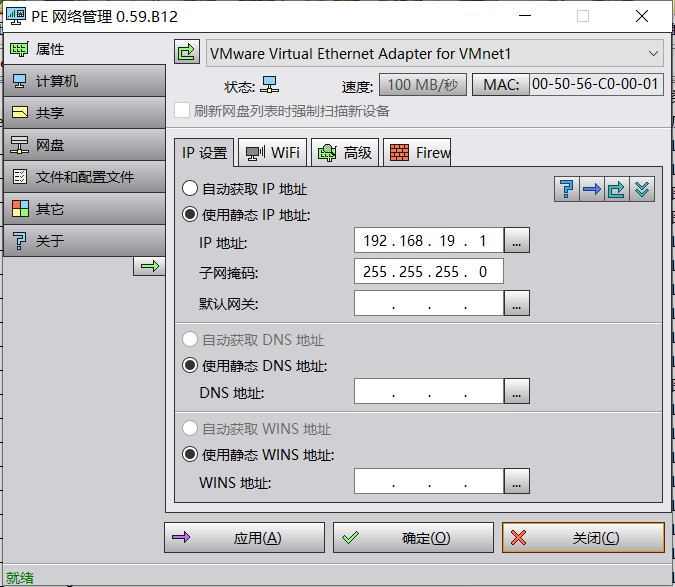Click the MAC button

click(501, 85)
